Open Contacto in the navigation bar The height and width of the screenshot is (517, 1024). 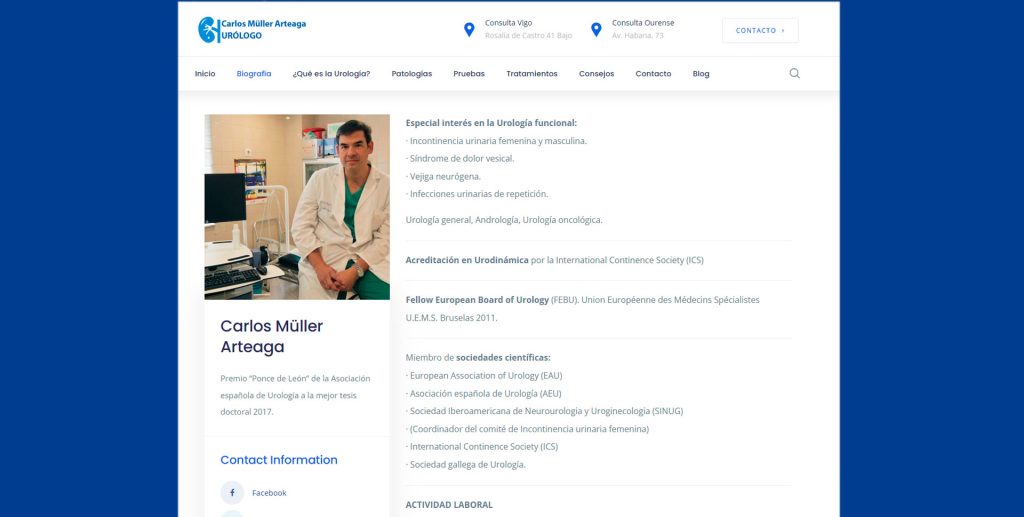pyautogui.click(x=653, y=74)
